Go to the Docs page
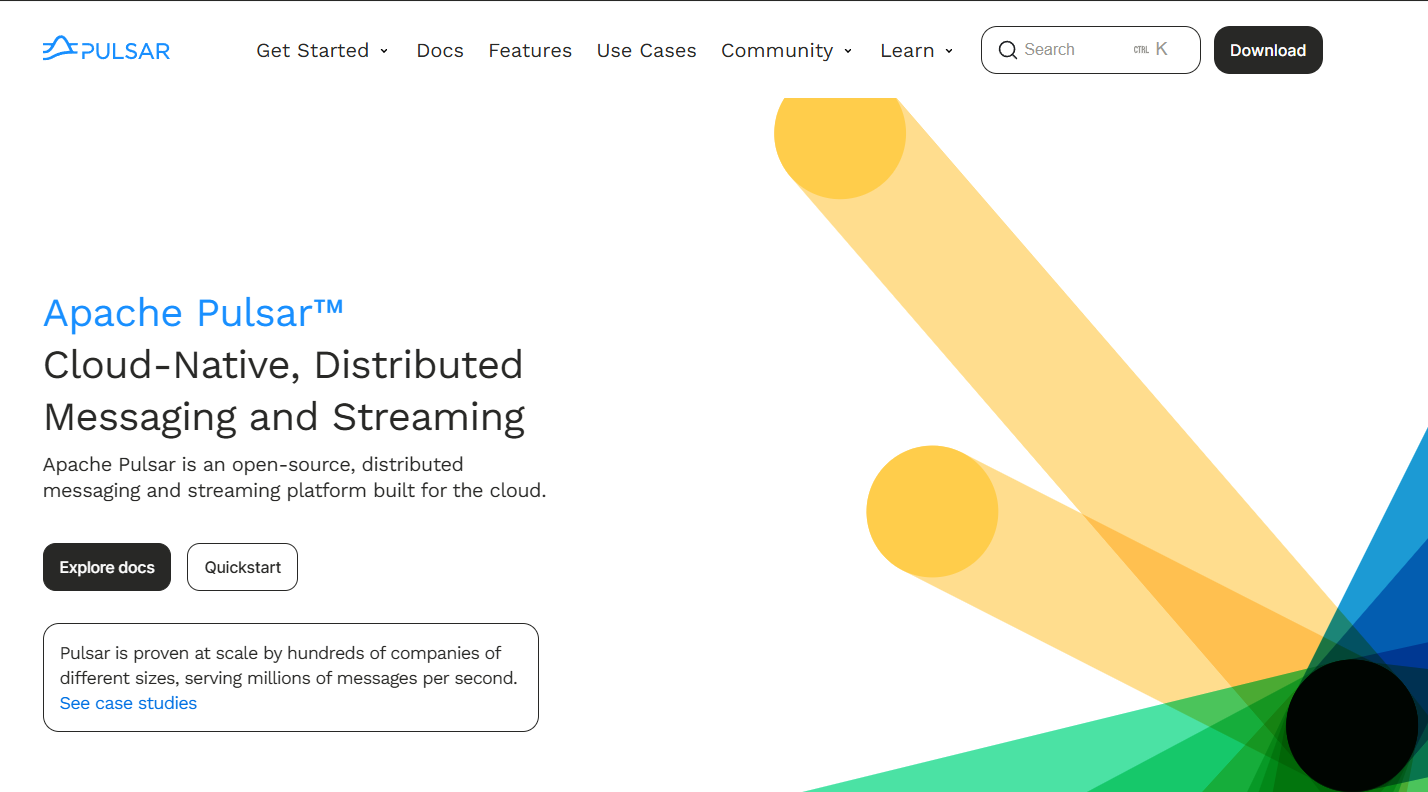The width and height of the screenshot is (1428, 792). click(x=440, y=50)
